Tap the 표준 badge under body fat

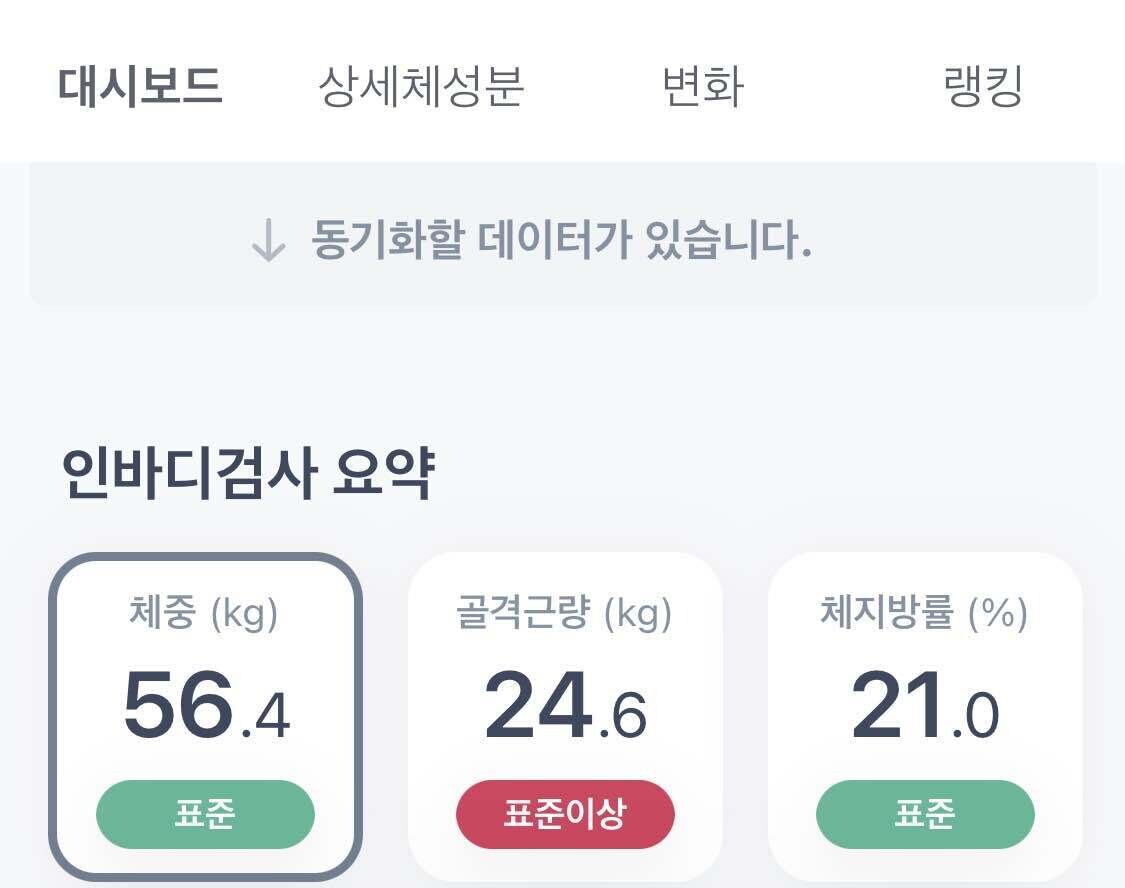pyautogui.click(x=925, y=815)
